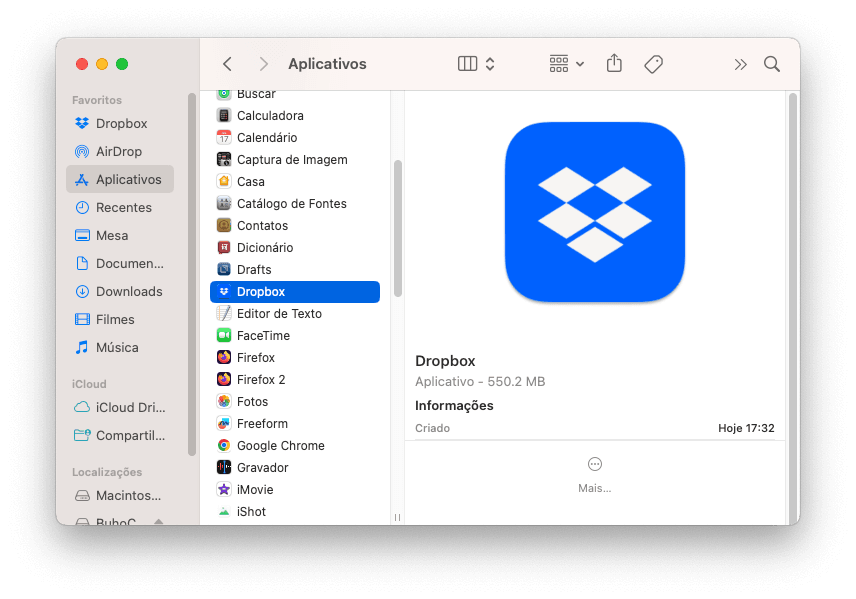Select Captura de Imagem app

point(295,159)
